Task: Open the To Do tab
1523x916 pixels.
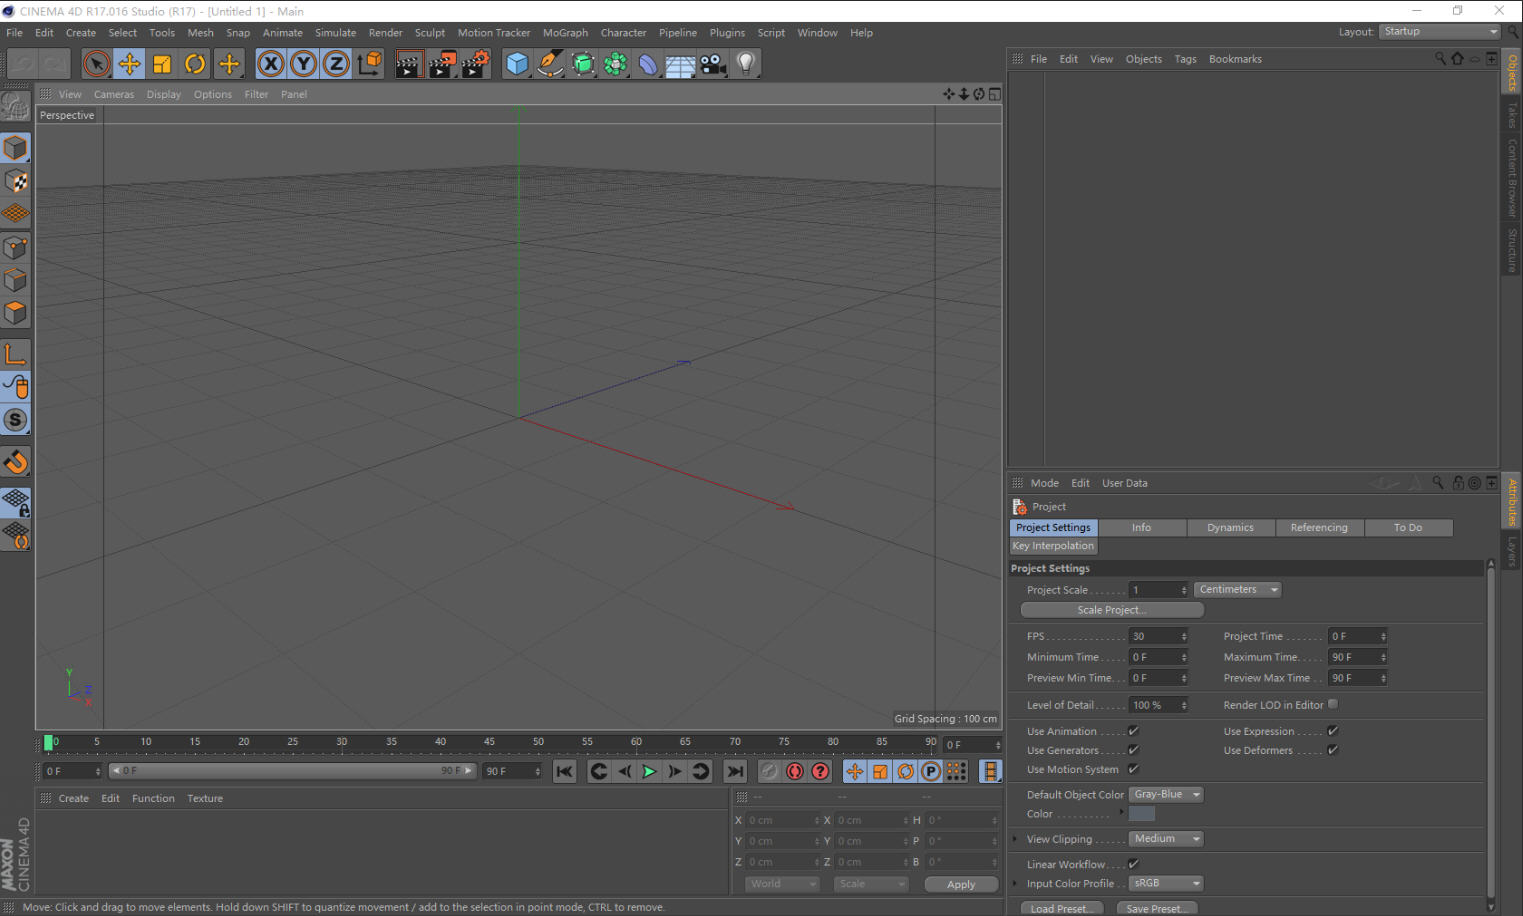Action: pyautogui.click(x=1408, y=528)
